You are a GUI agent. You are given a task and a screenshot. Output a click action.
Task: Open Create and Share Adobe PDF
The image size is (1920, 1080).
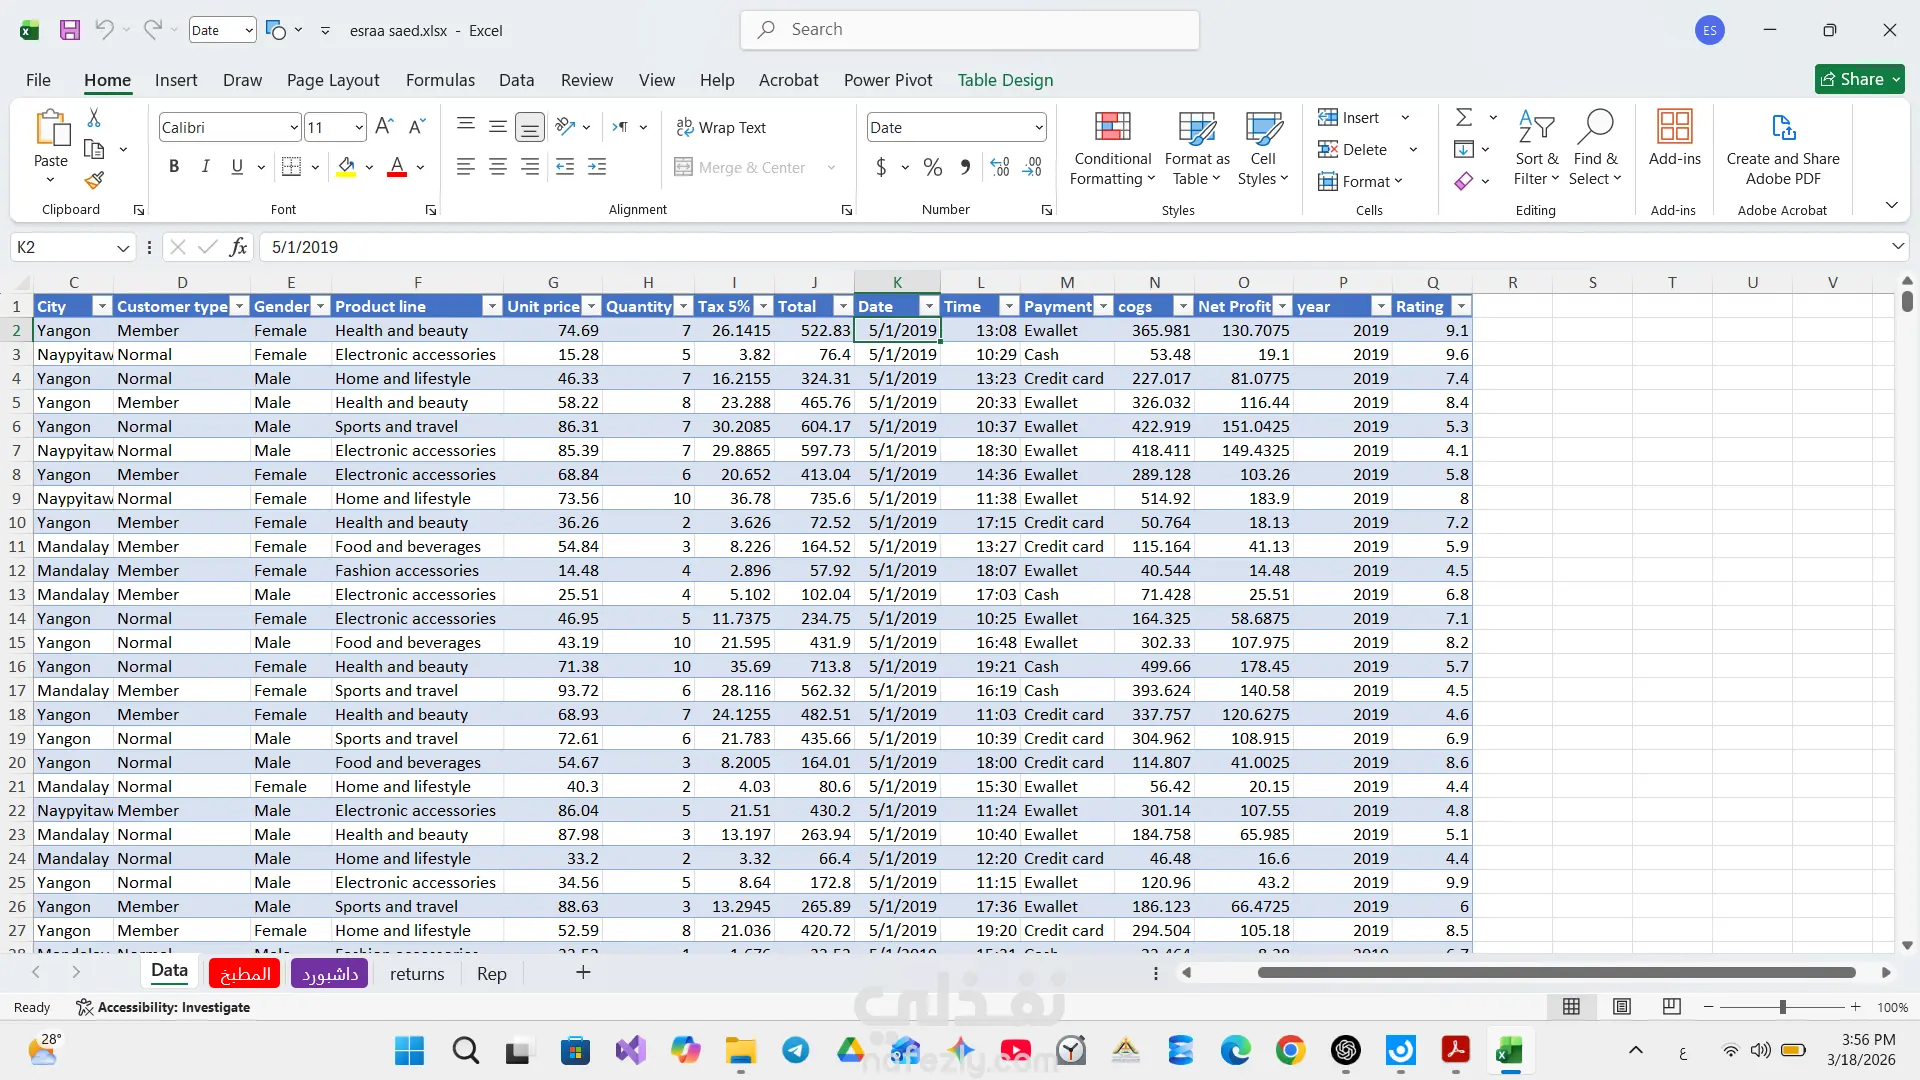tap(1782, 149)
